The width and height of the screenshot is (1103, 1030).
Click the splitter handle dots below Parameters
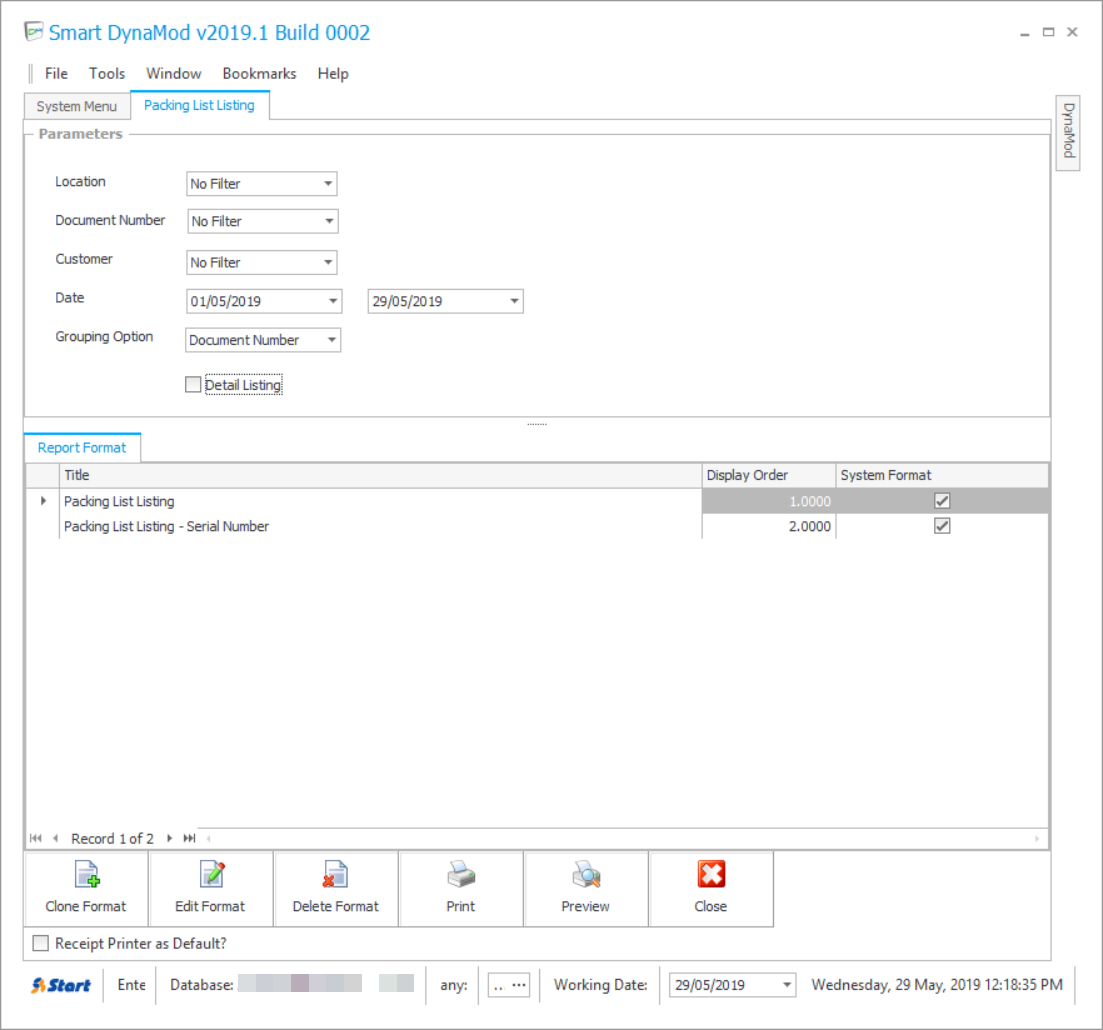(x=537, y=424)
